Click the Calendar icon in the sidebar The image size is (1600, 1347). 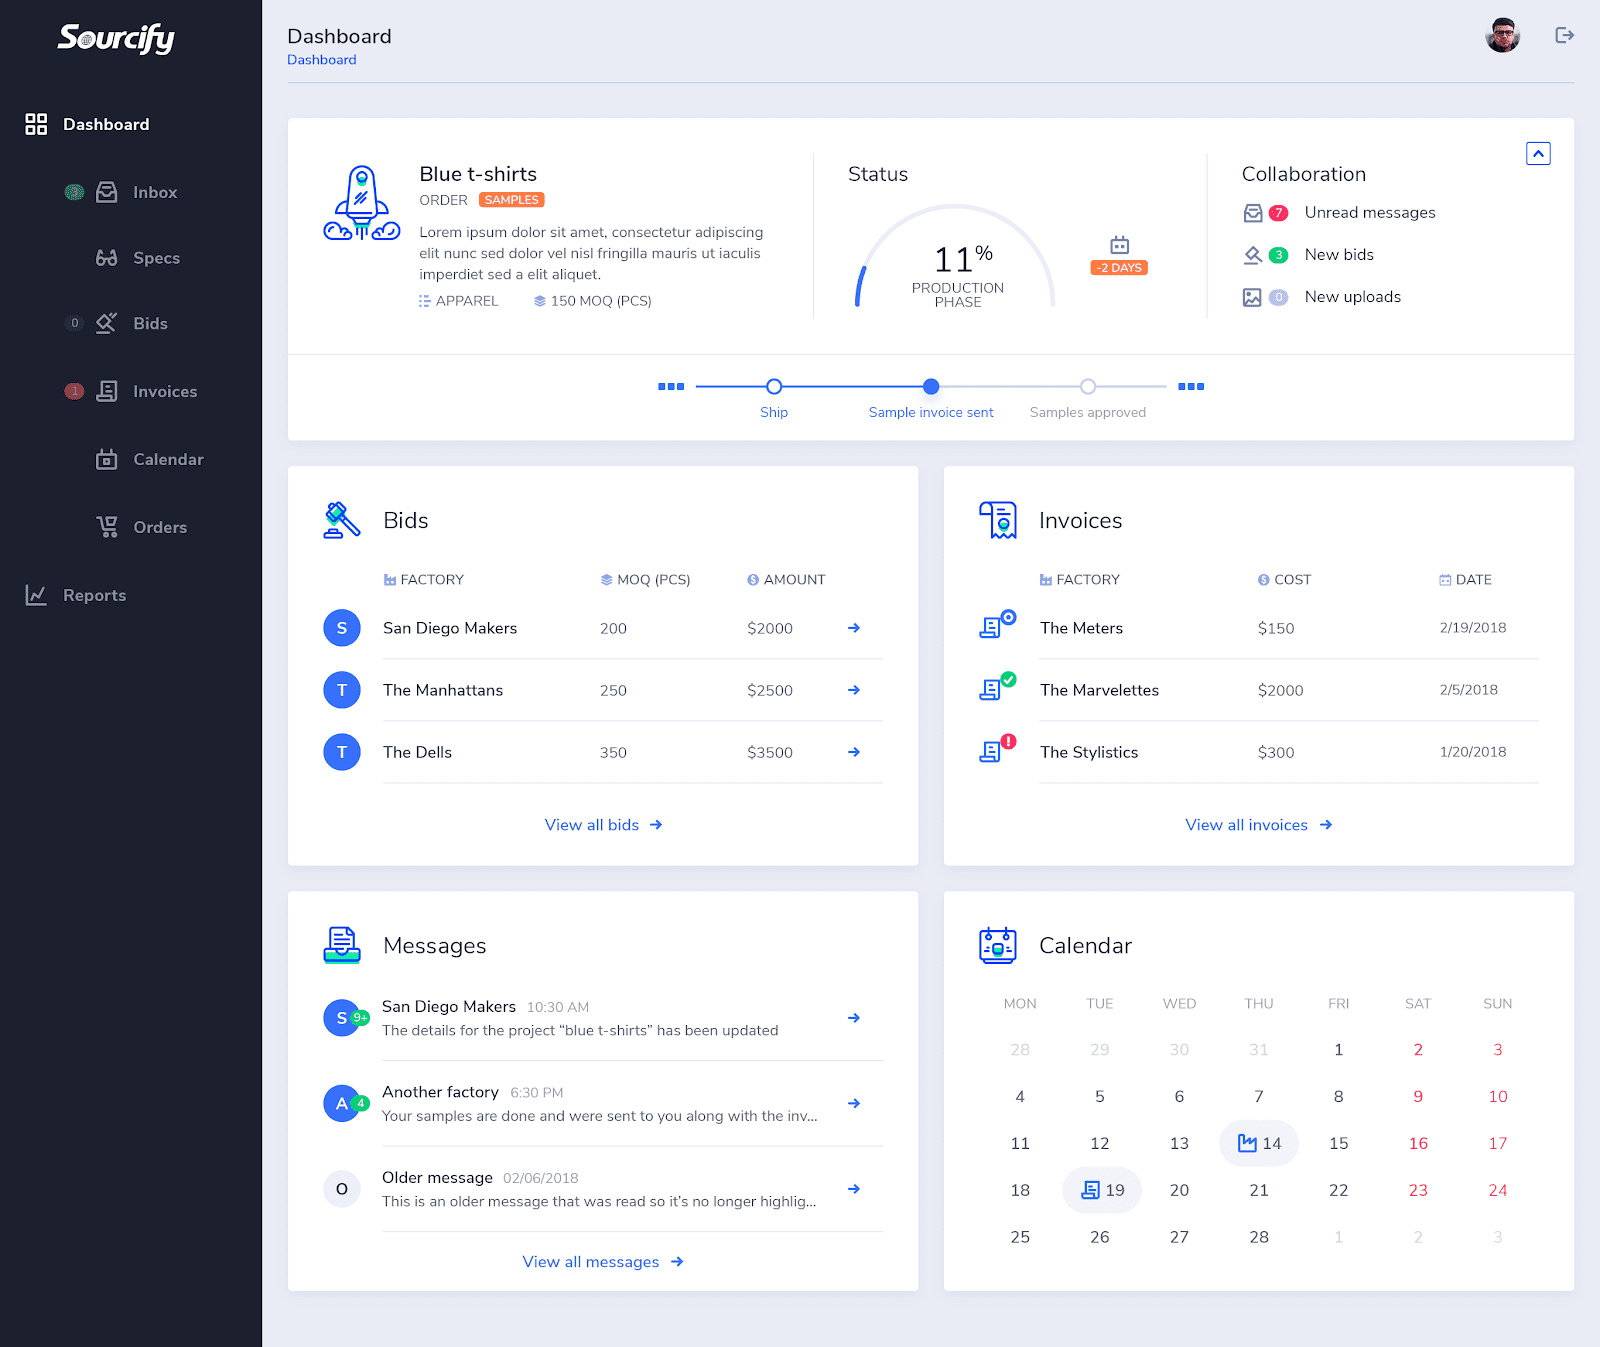107,459
